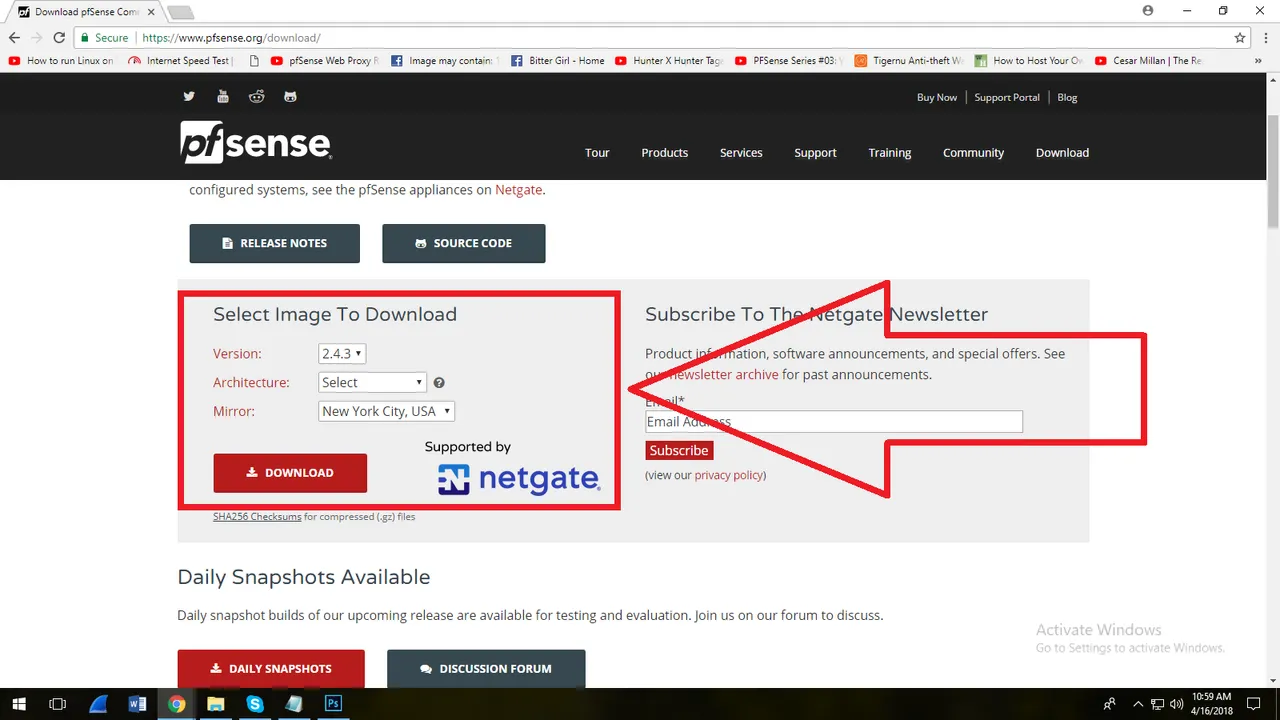
Task: Open Products navigation menu
Action: pos(664,153)
